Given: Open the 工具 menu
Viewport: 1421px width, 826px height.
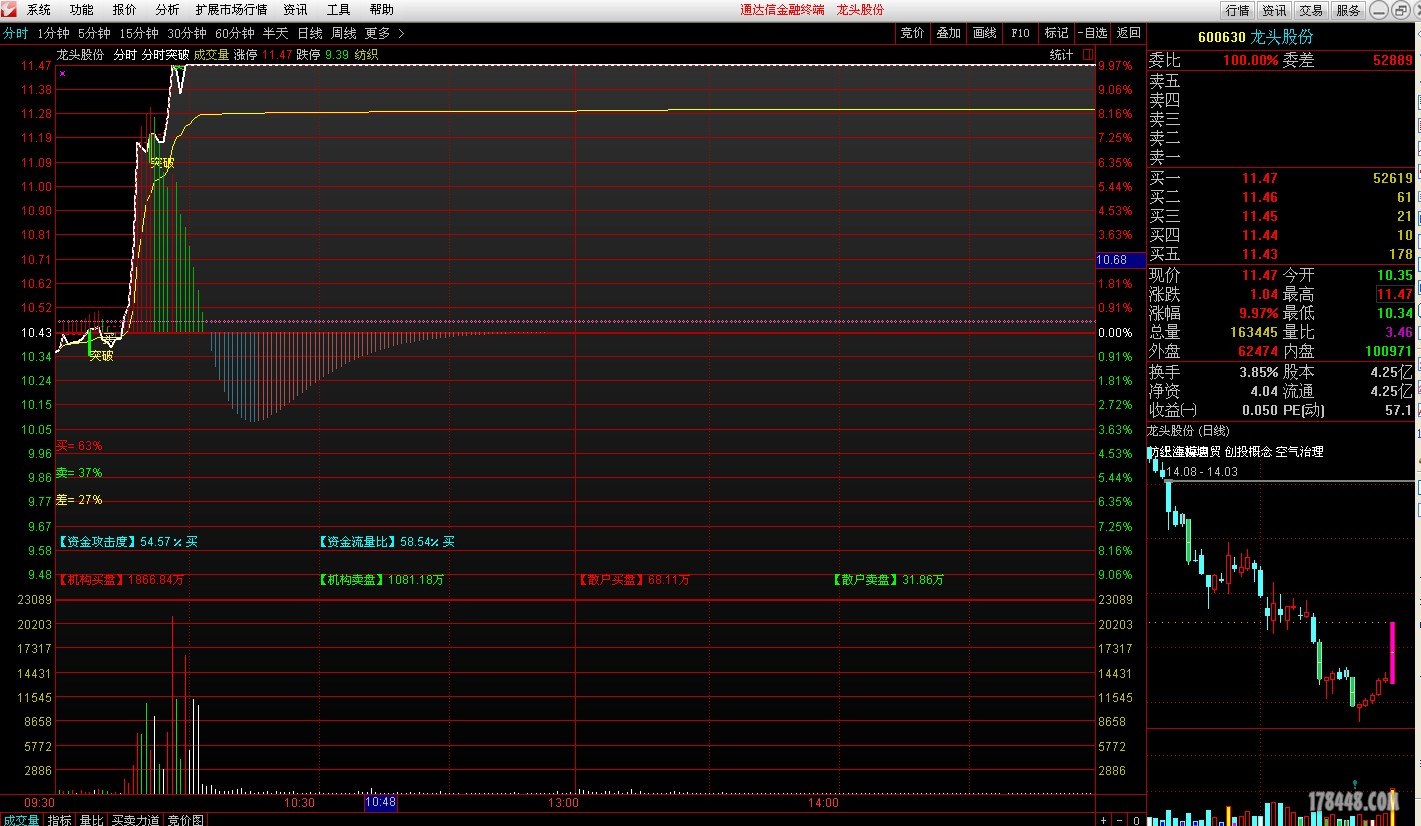Looking at the screenshot, I should coord(338,10).
